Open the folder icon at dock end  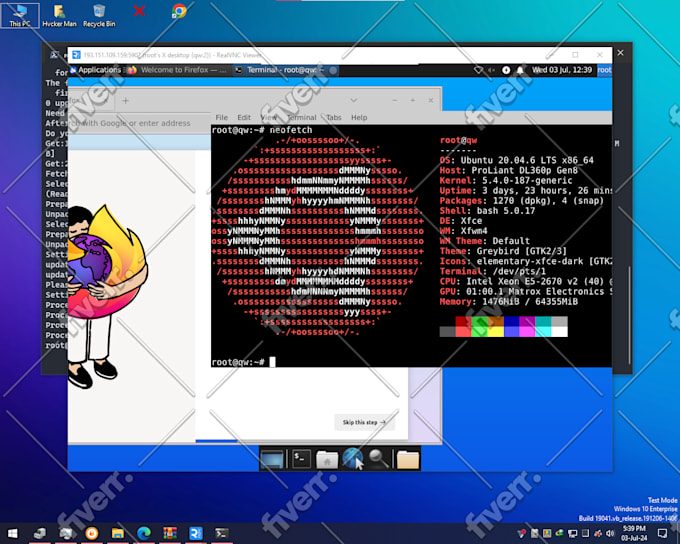pos(408,459)
